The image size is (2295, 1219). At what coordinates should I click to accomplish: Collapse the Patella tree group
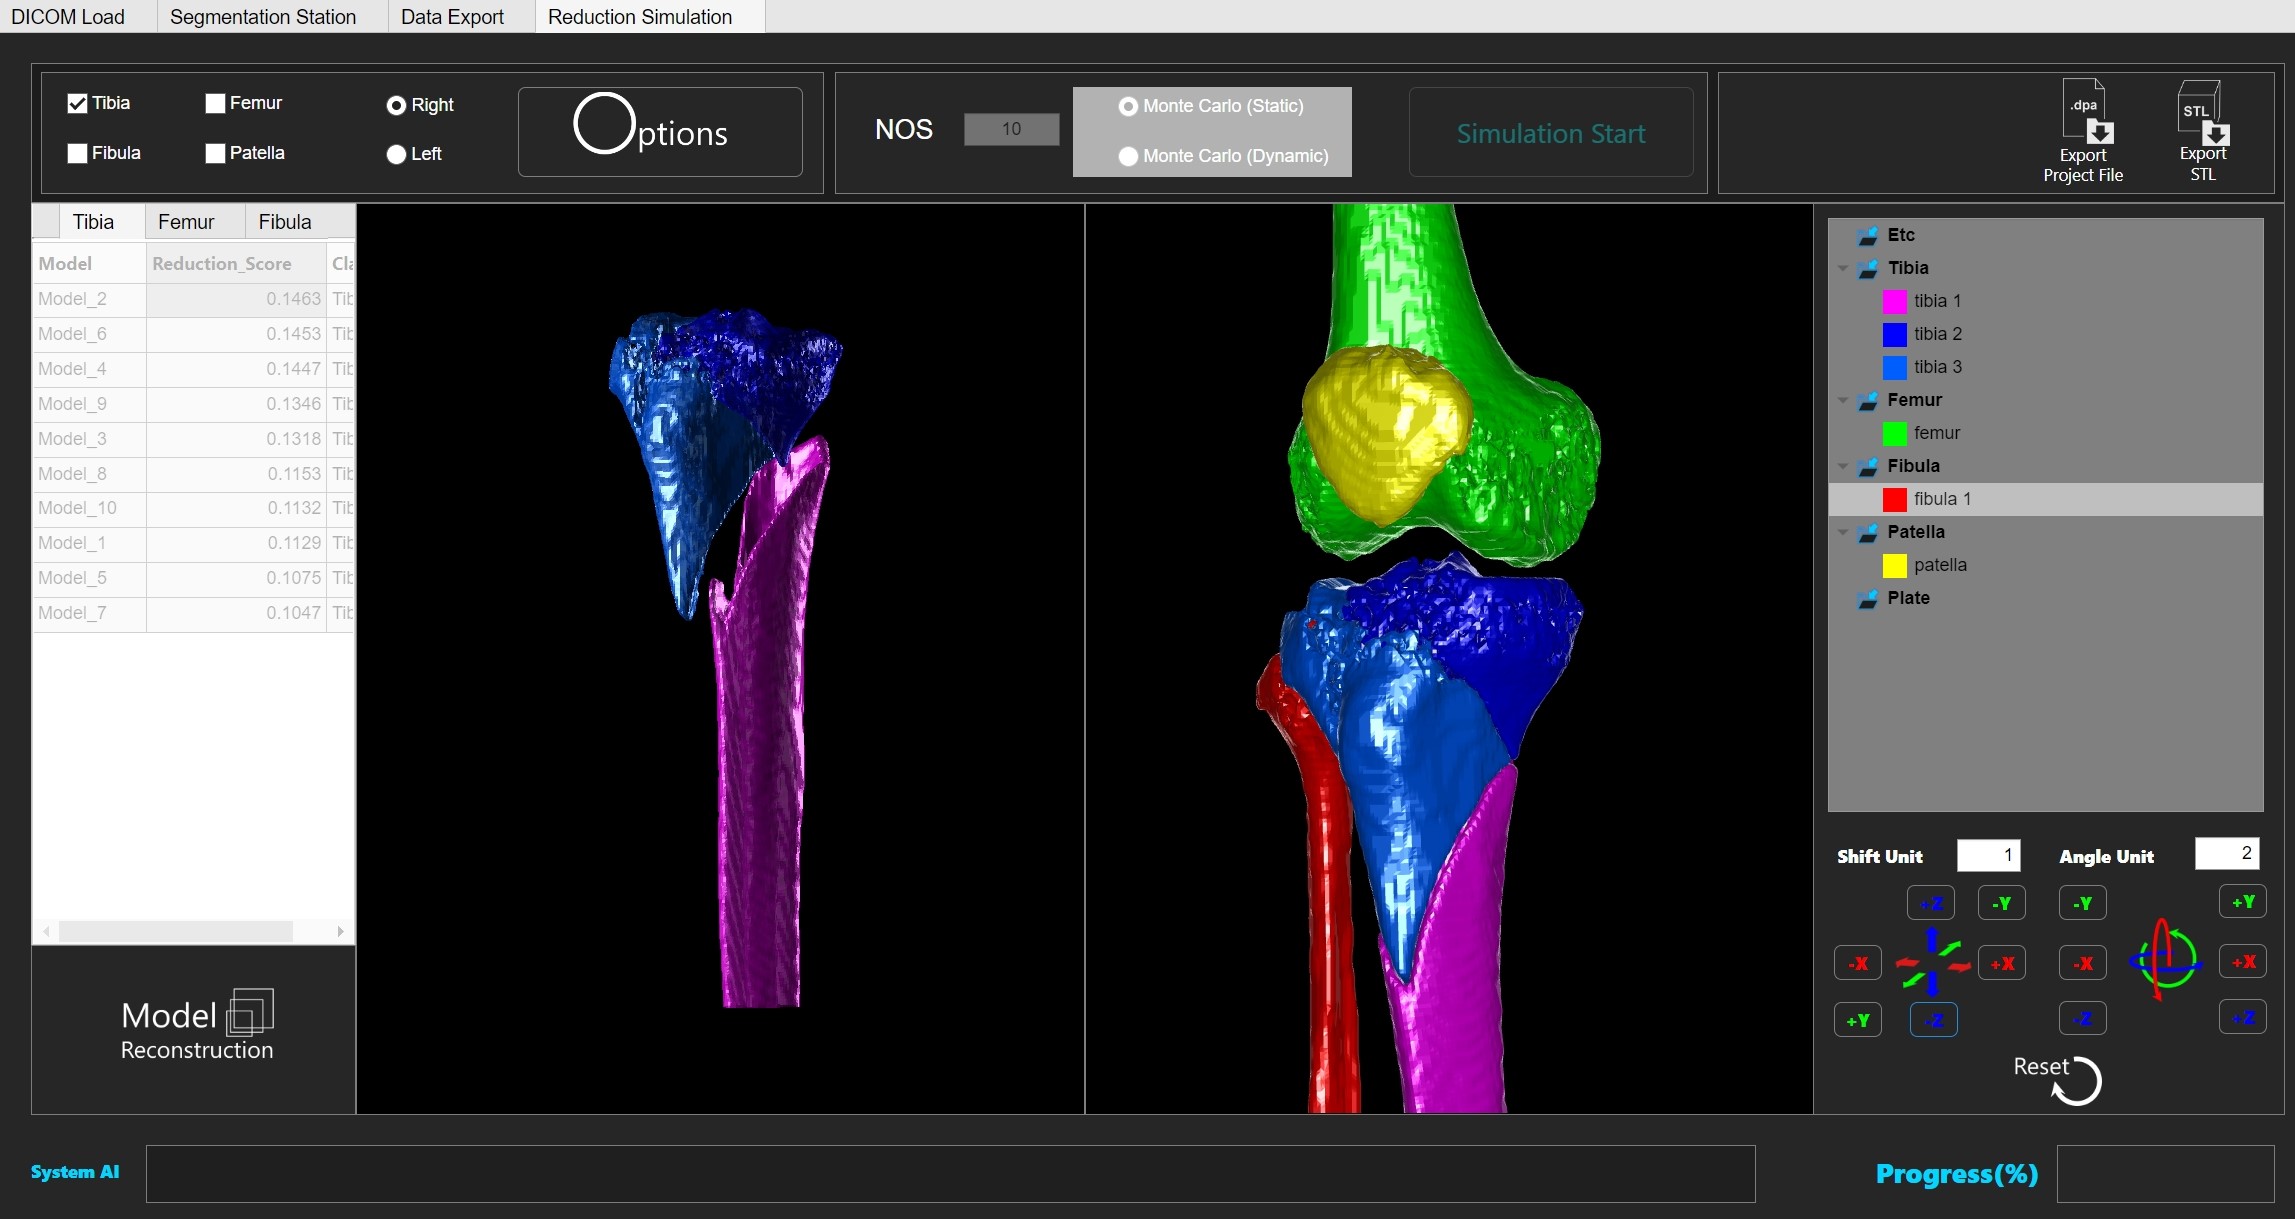pos(1843,532)
